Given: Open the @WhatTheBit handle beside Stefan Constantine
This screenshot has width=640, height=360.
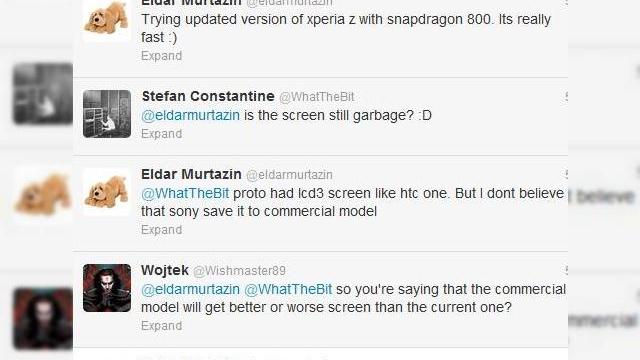Looking at the screenshot, I should pos(317,97).
